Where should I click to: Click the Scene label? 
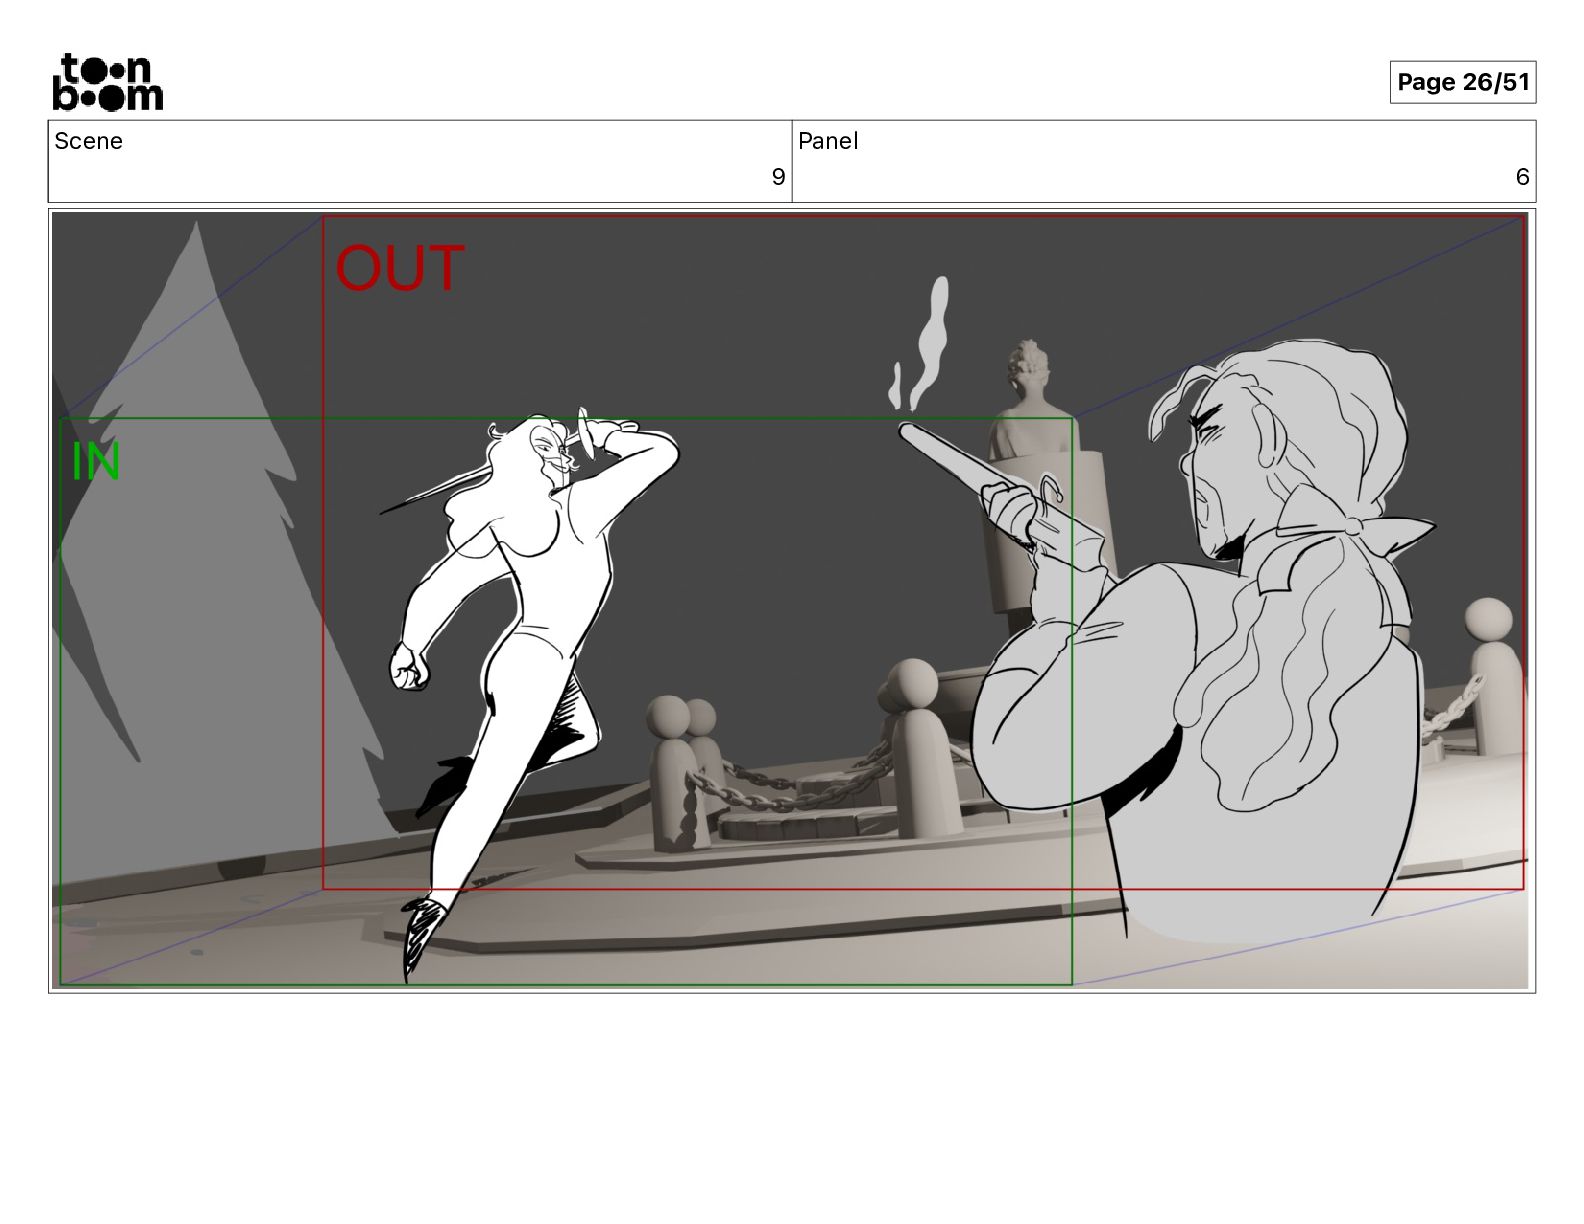tap(88, 141)
